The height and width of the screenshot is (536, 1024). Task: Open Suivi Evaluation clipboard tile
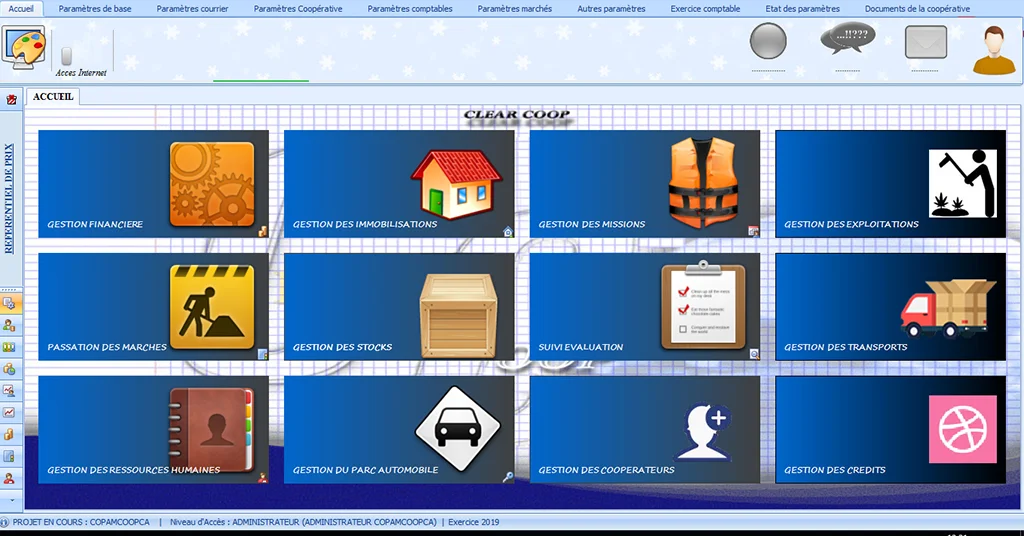click(645, 307)
